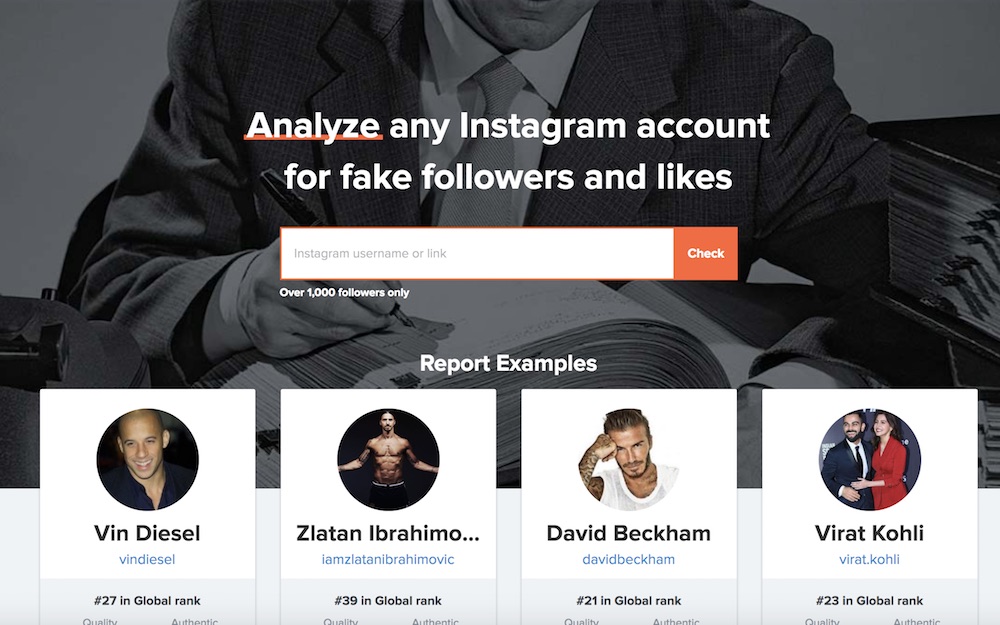
Task: Follow the vindiesel username link
Action: [147, 559]
